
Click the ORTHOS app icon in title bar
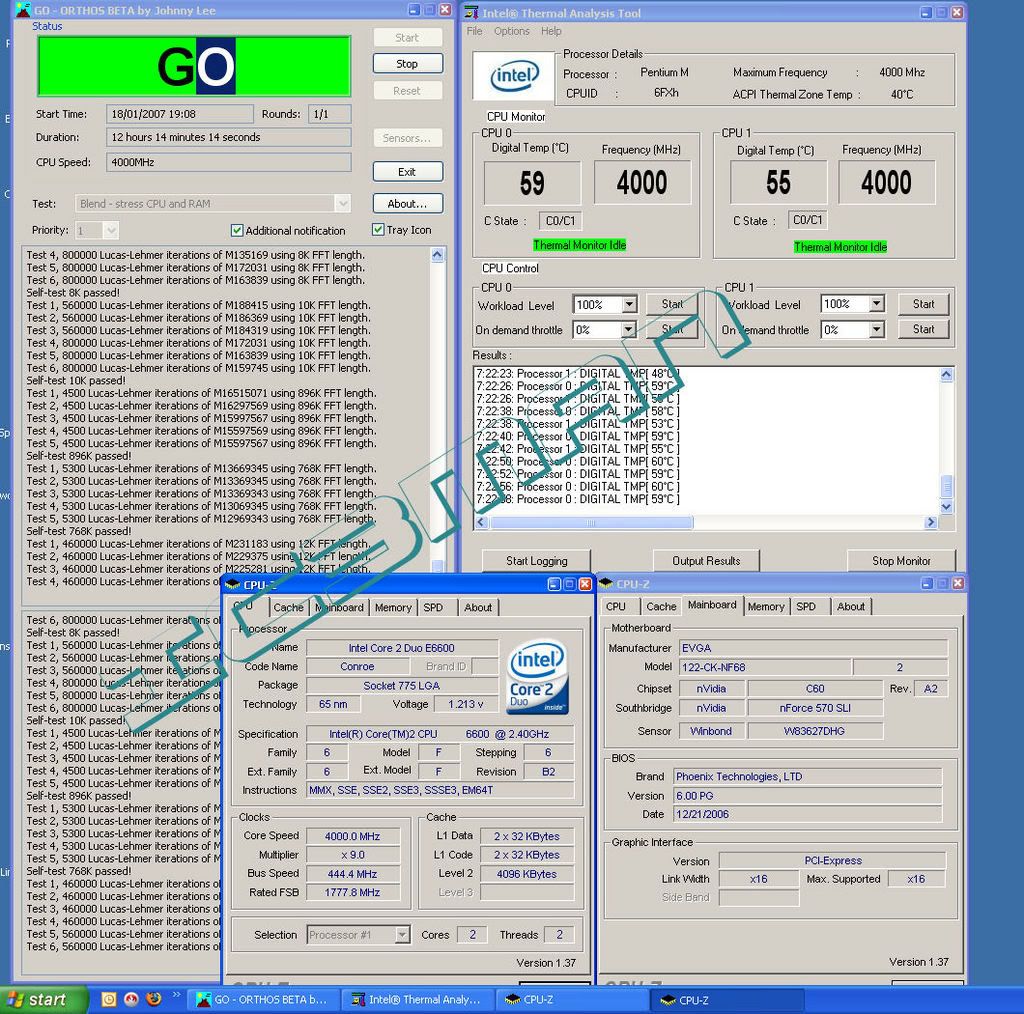click(x=23, y=10)
